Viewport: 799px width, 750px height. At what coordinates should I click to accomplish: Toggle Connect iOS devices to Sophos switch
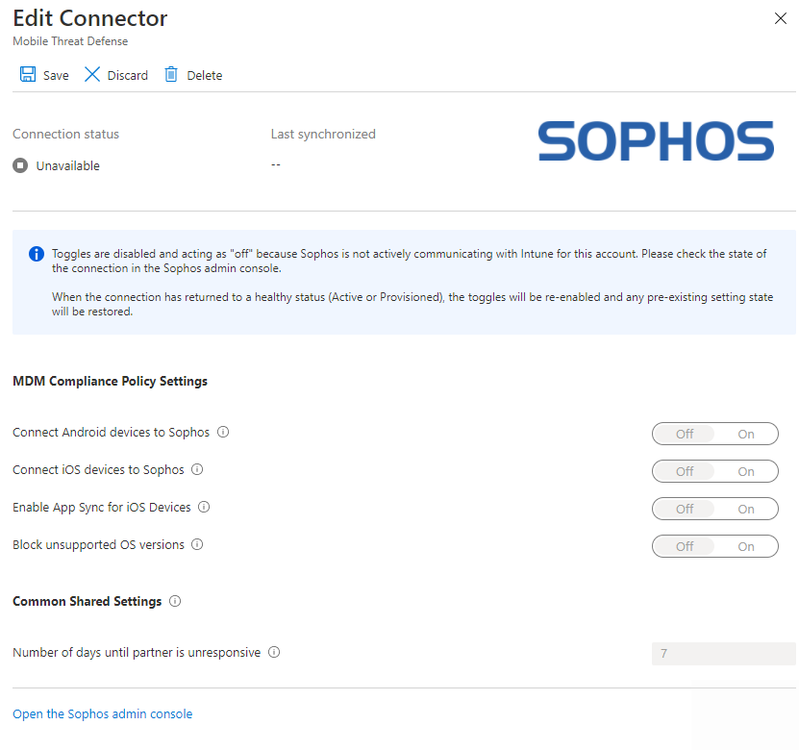pos(714,471)
